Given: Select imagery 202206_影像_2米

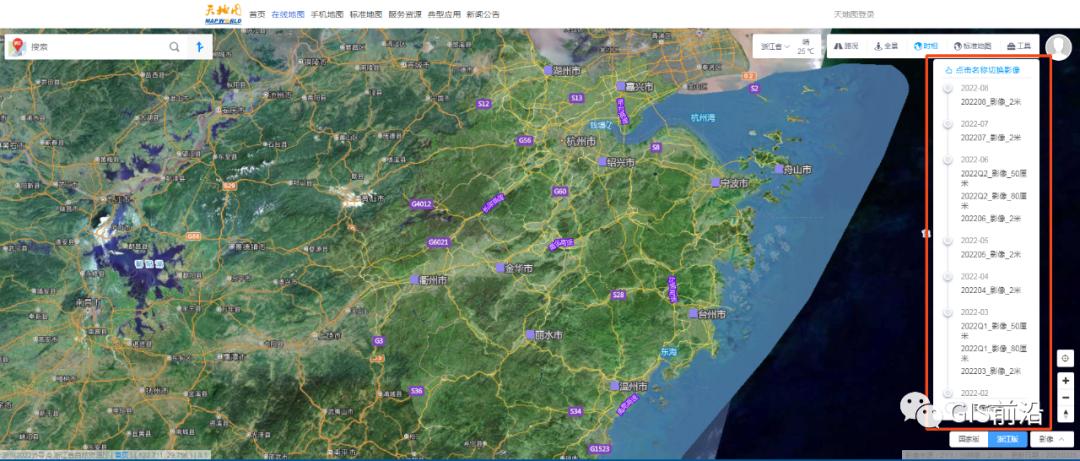Looking at the screenshot, I should tap(990, 218).
